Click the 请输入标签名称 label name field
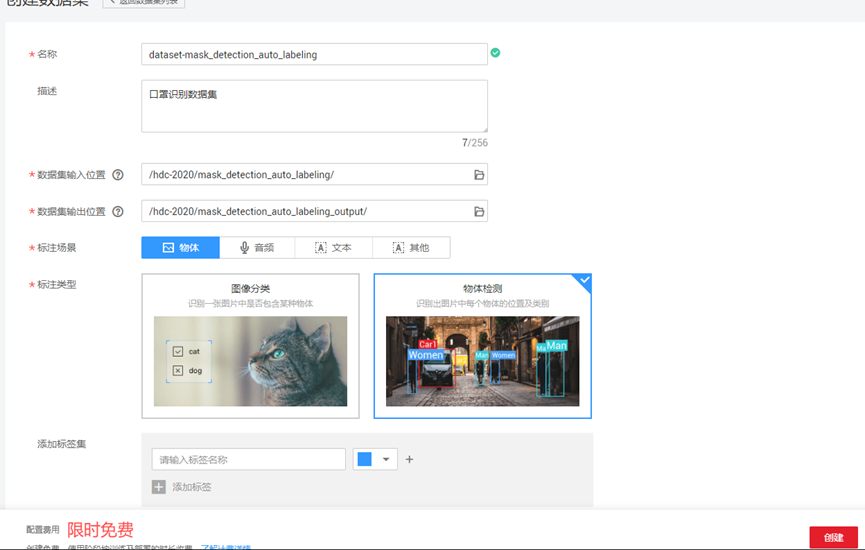Screen dimensions: 865x550 pos(249,459)
